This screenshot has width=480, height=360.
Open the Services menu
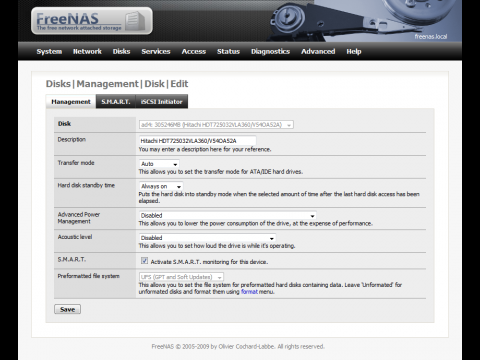(156, 52)
